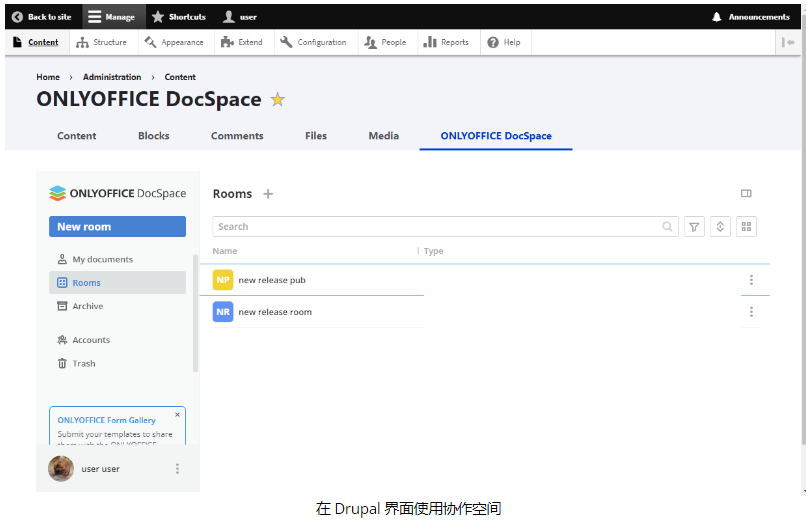The image size is (806, 521).
Task: Open the sort options icon
Action: (720, 227)
